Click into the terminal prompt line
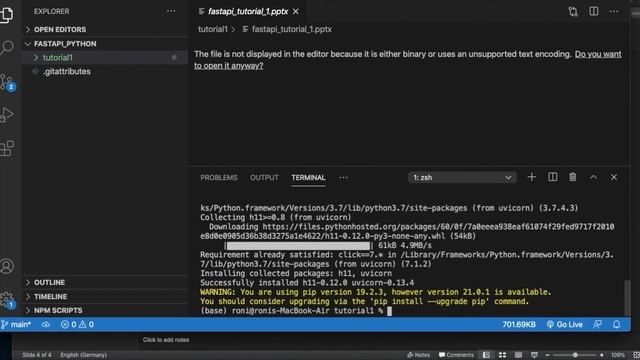This screenshot has height=360, width=640. pyautogui.click(x=296, y=311)
